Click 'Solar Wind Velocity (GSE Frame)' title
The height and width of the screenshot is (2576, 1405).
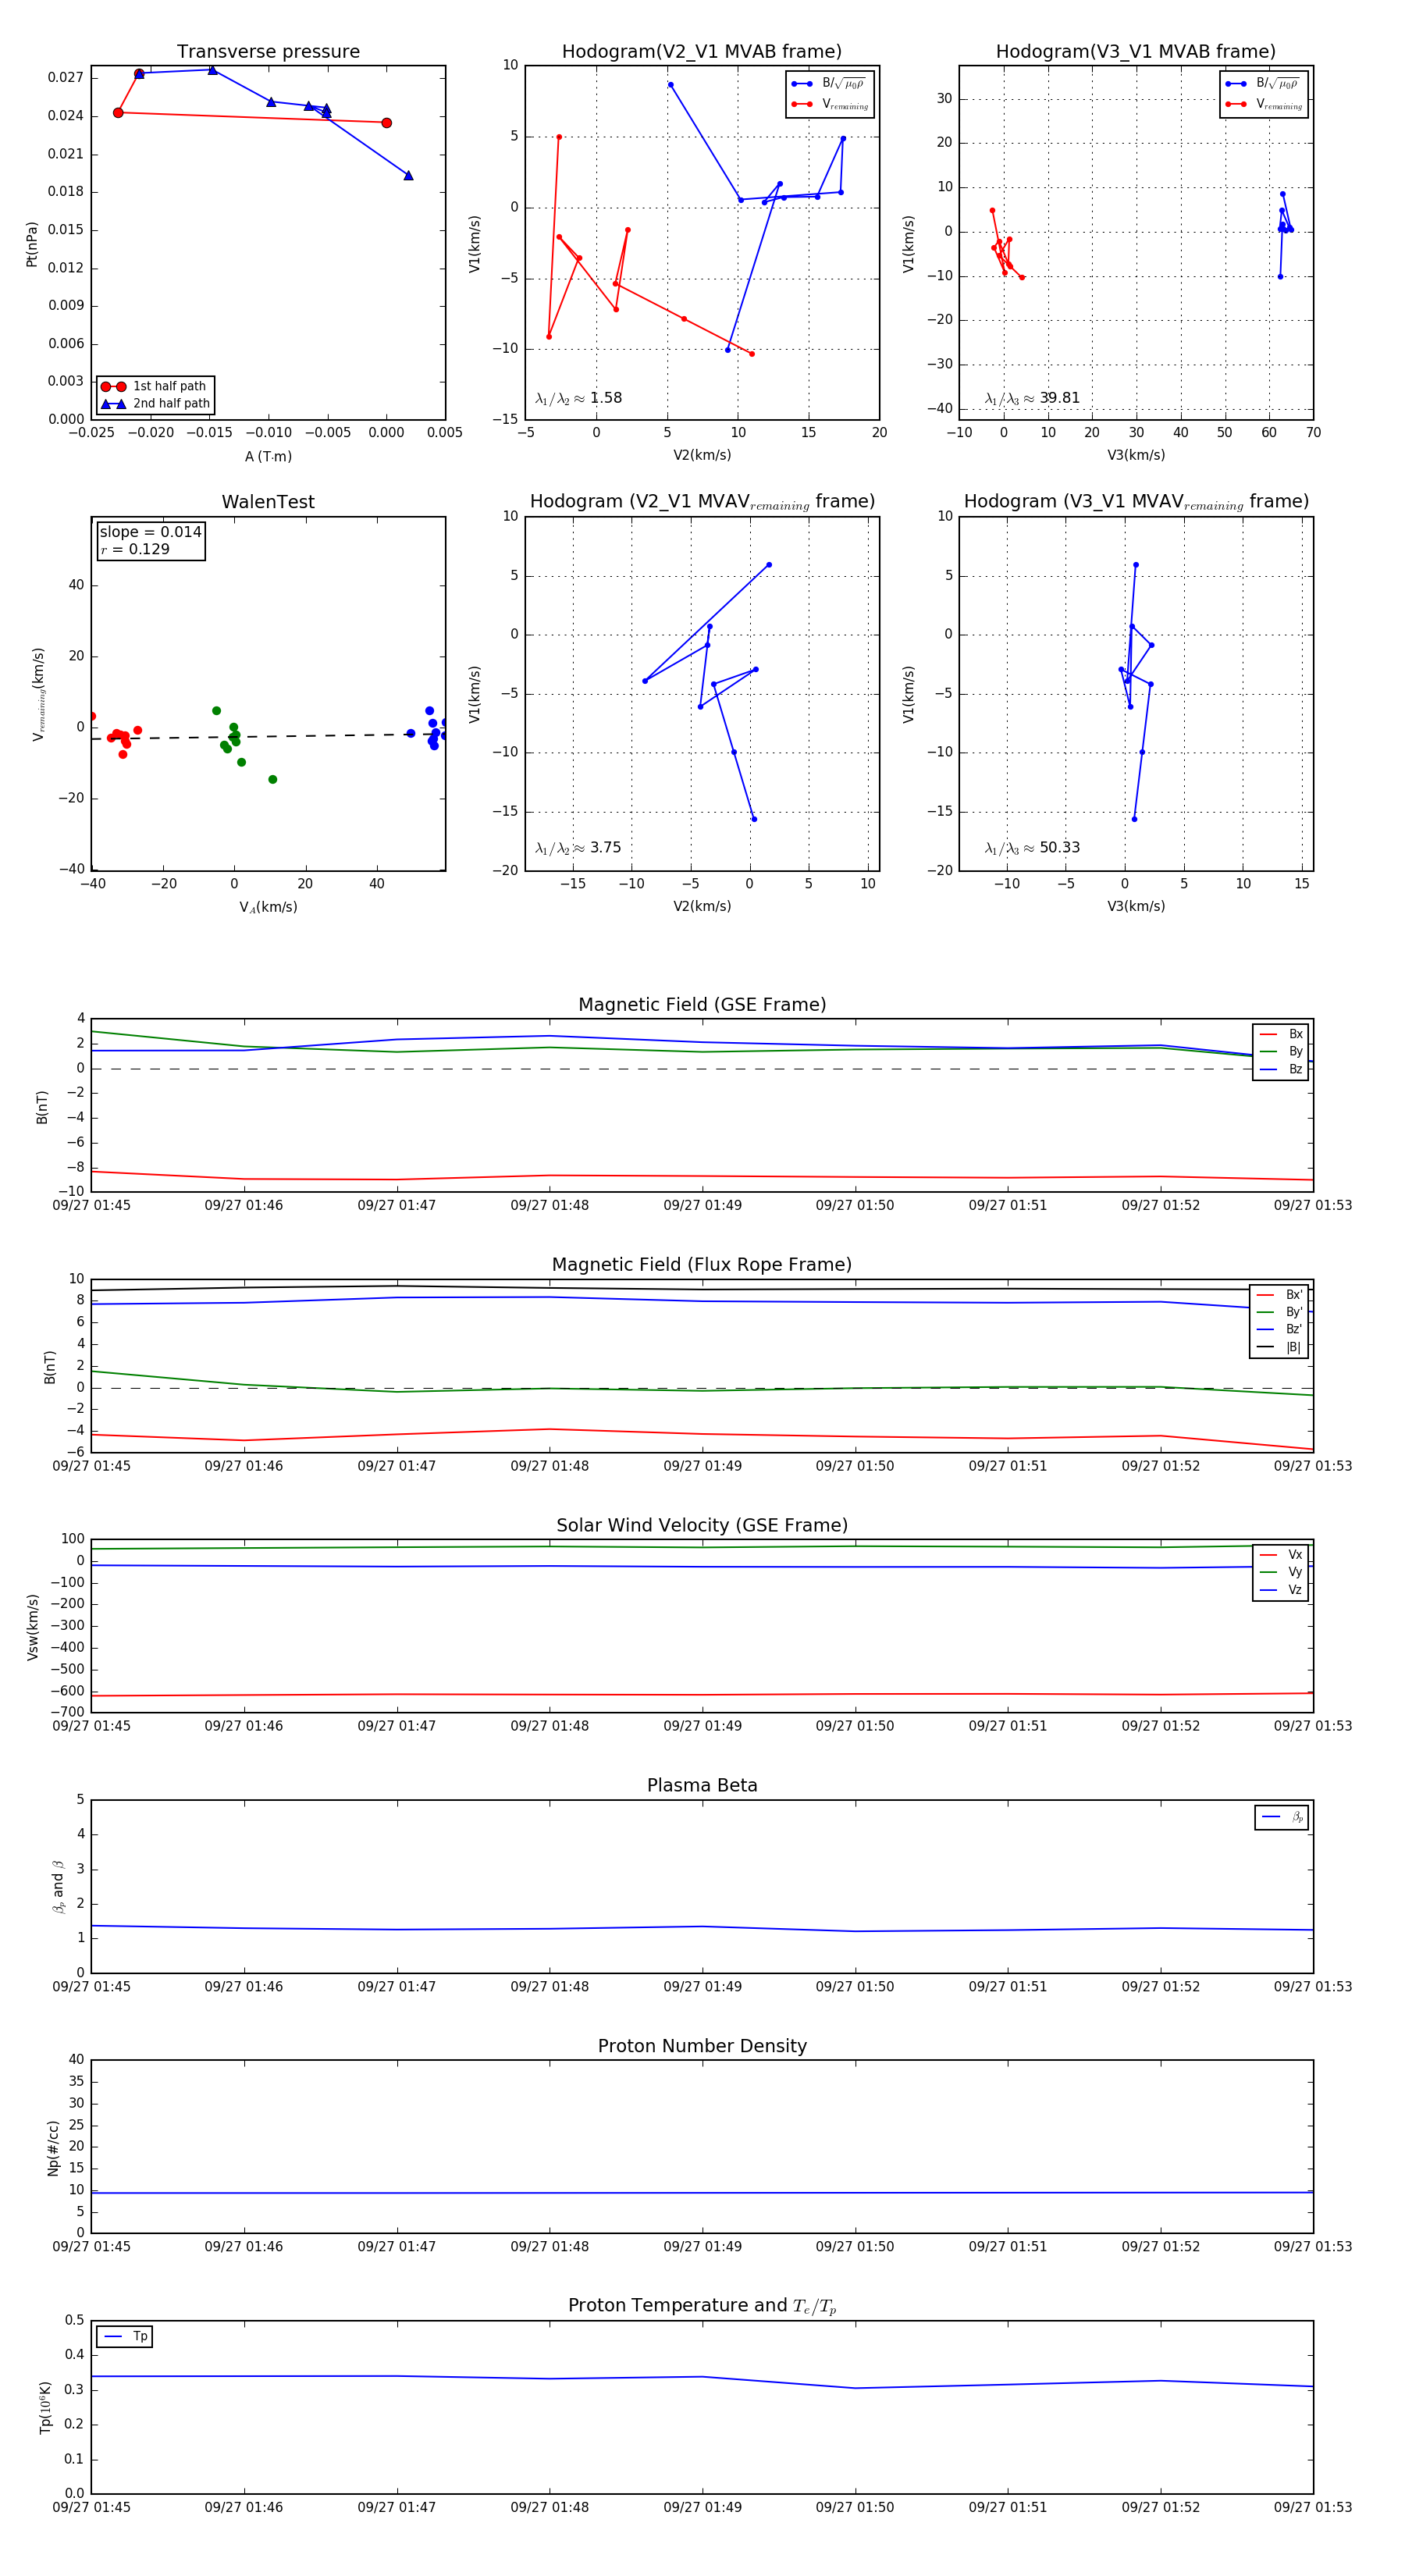[702, 1525]
